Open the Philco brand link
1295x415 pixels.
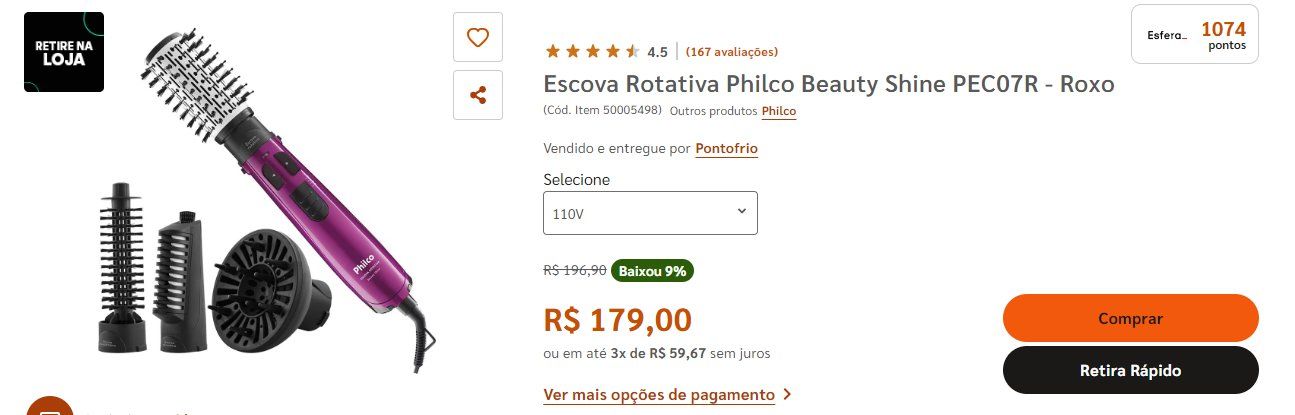pyautogui.click(x=779, y=111)
